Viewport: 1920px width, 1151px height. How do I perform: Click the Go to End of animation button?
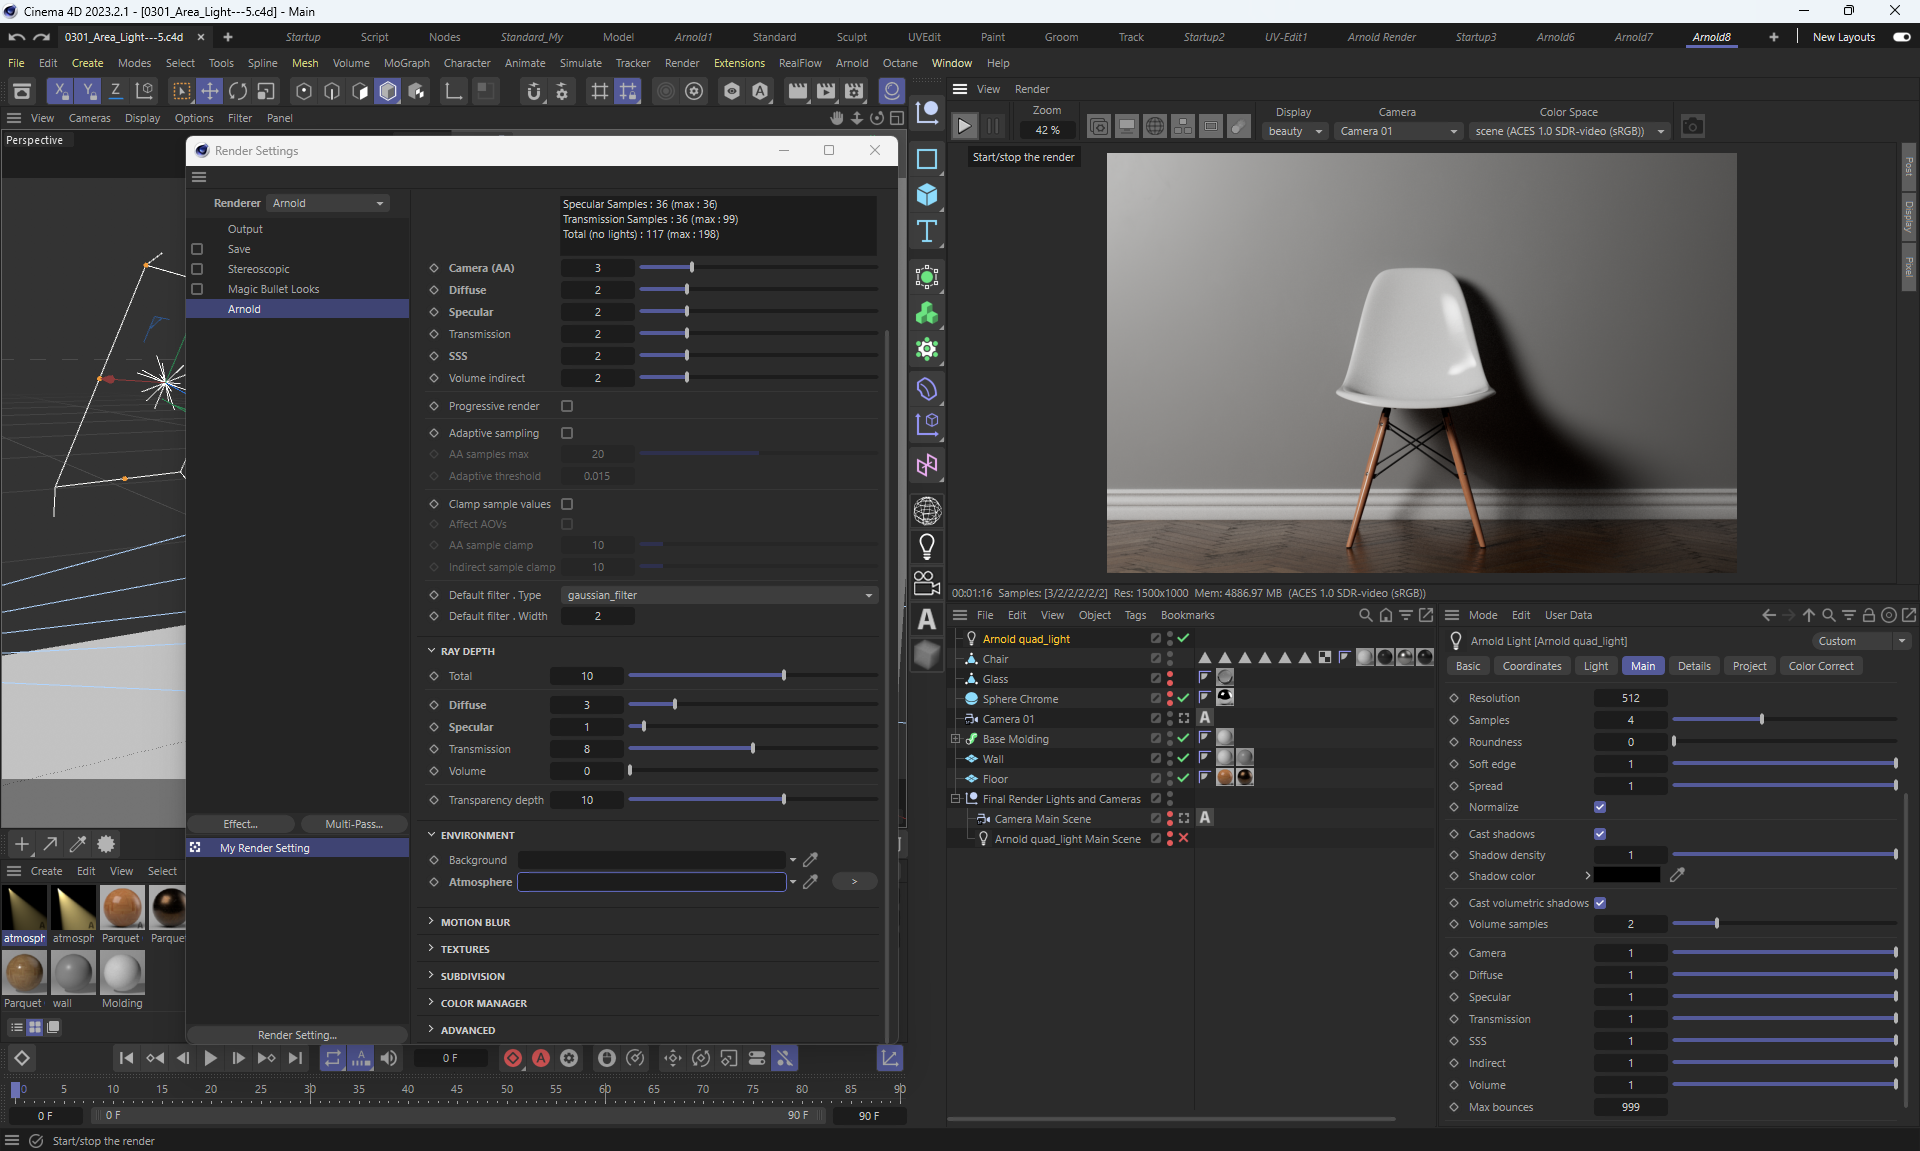click(295, 1058)
